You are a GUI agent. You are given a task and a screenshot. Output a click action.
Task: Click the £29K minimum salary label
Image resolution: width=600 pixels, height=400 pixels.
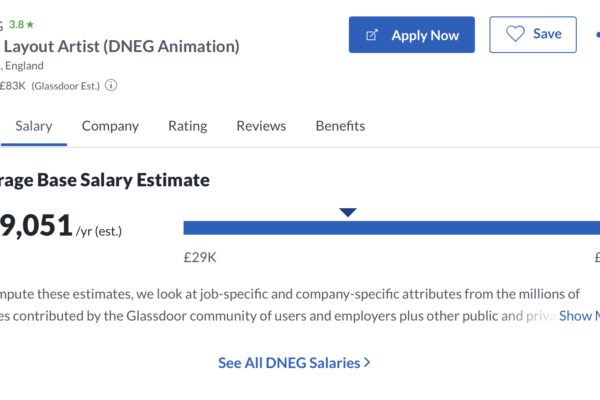tap(200, 258)
